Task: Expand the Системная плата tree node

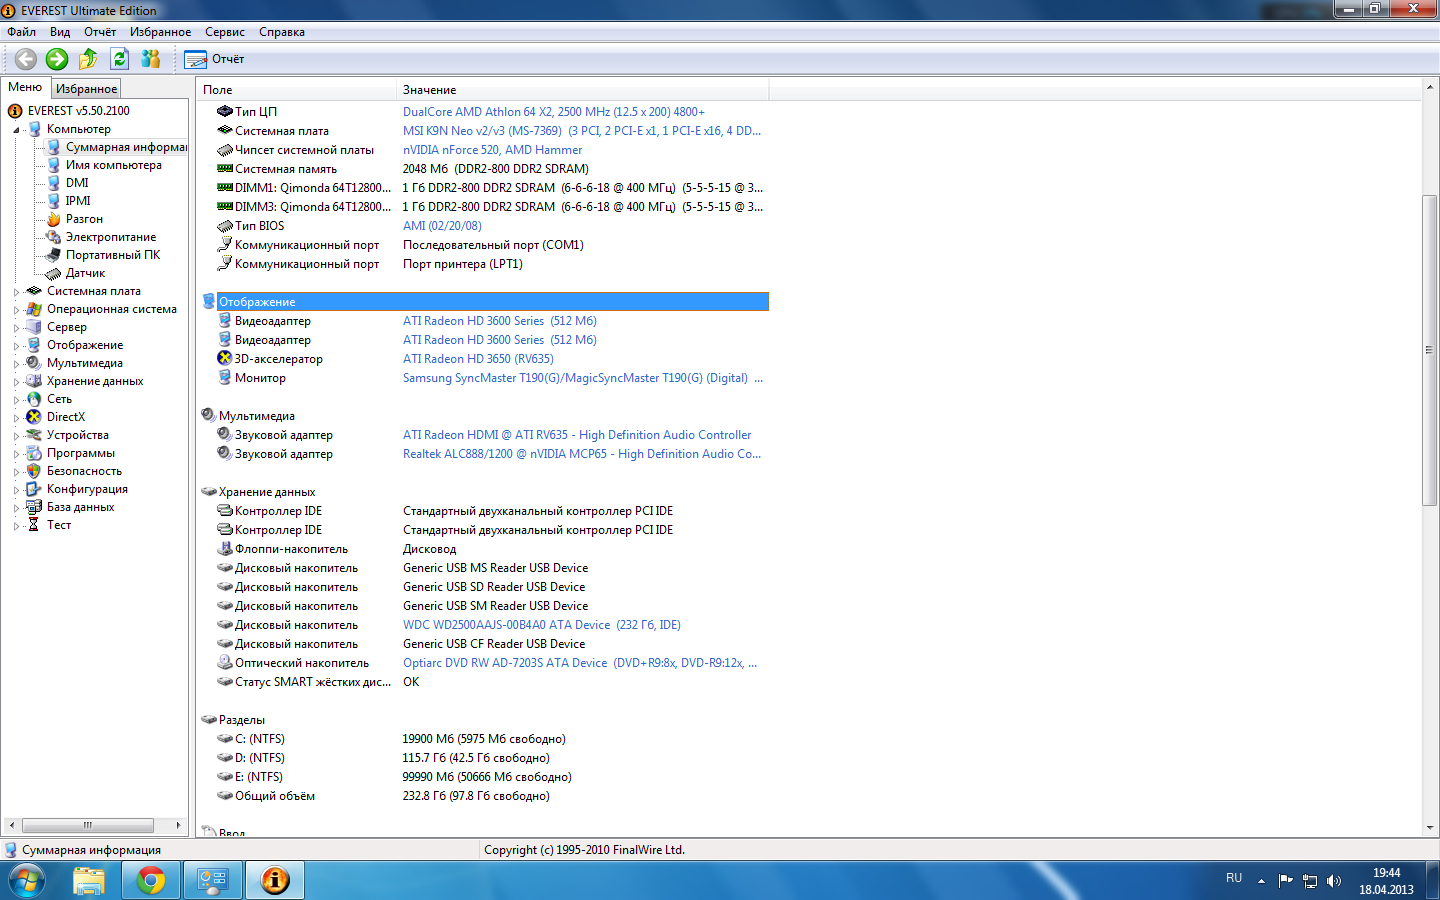Action: tap(16, 292)
